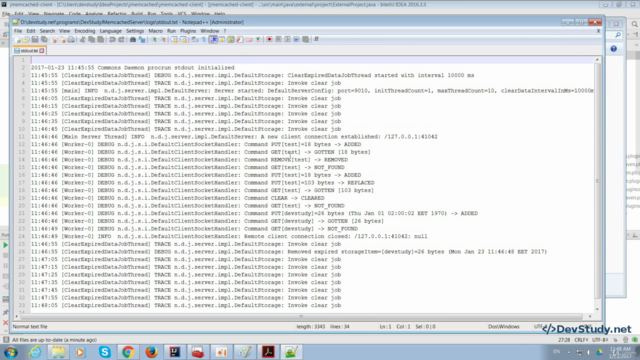
Task: Toggle synchronized horizontal scrolling
Action: (184, 39)
